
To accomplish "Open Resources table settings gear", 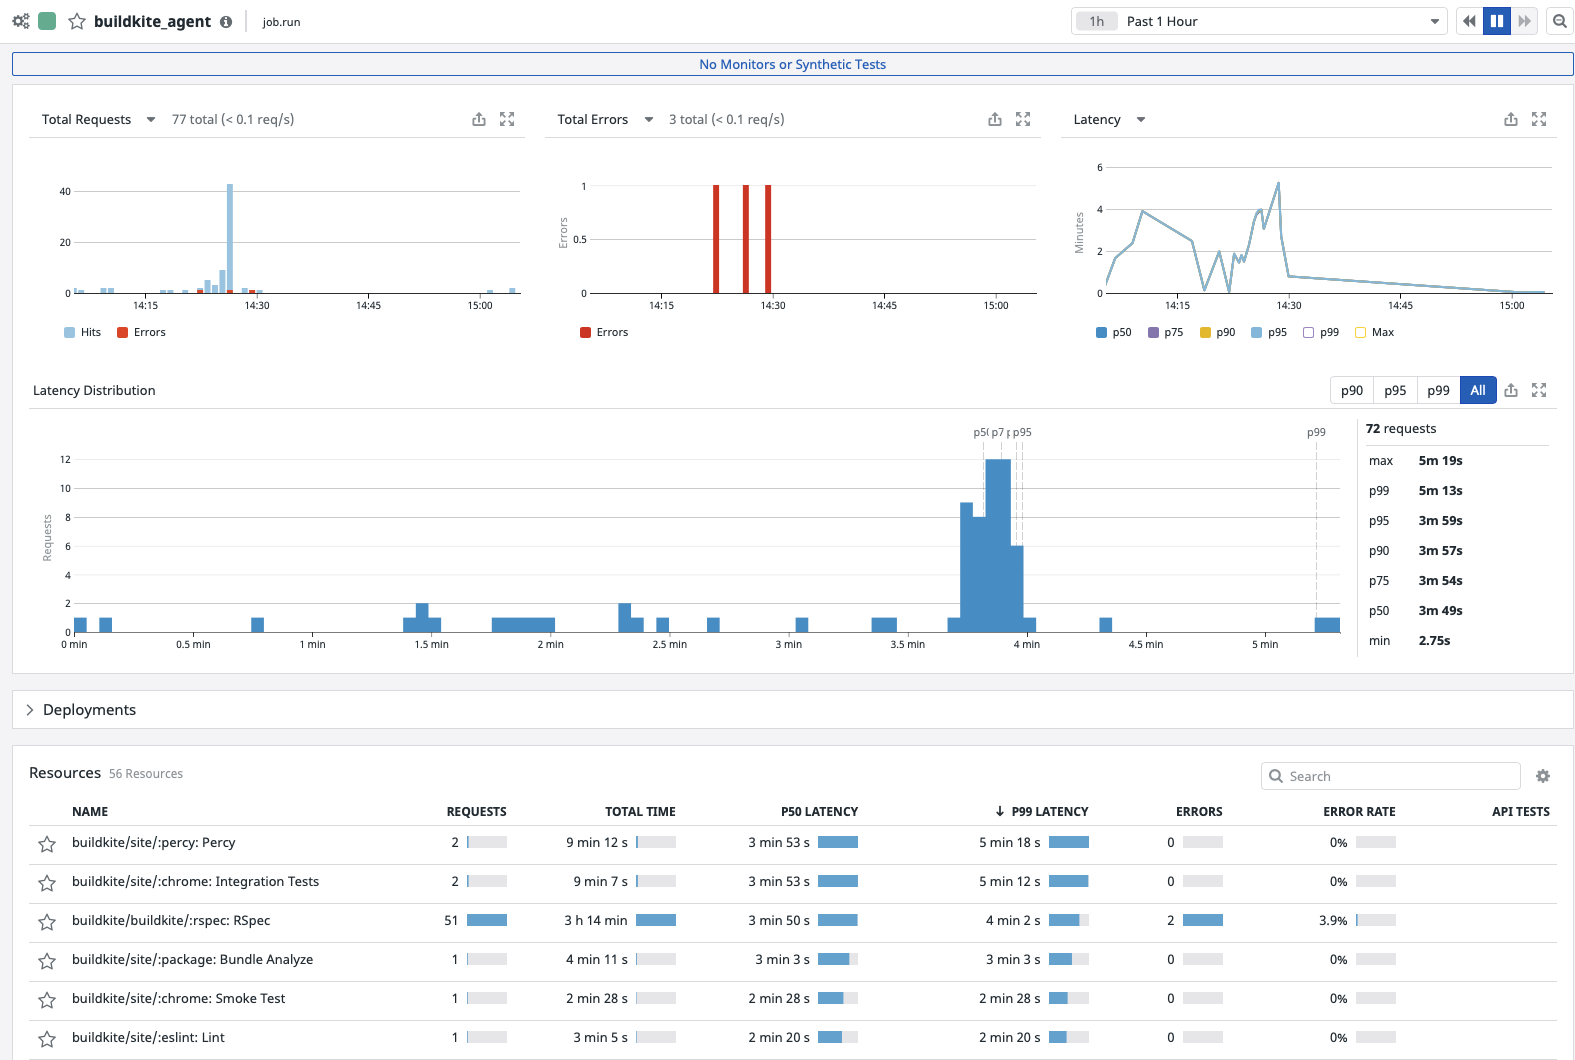I will 1543,776.
